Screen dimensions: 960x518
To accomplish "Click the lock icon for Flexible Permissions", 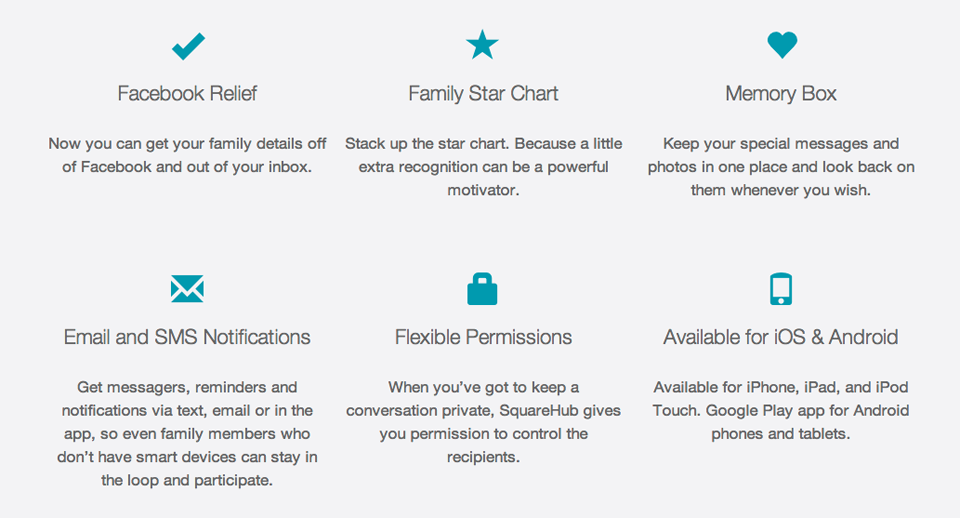I will pos(482,289).
